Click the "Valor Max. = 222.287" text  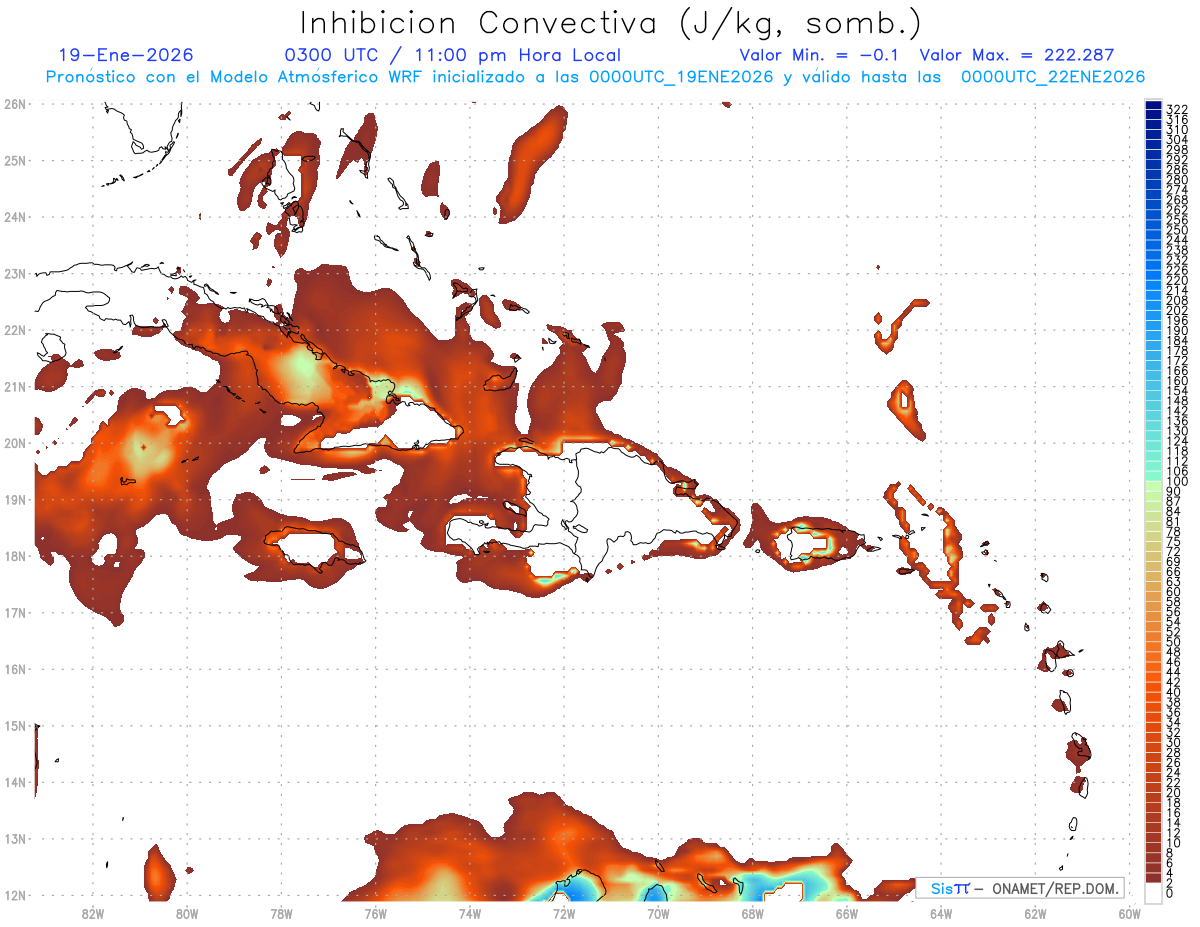pyautogui.click(x=1016, y=55)
